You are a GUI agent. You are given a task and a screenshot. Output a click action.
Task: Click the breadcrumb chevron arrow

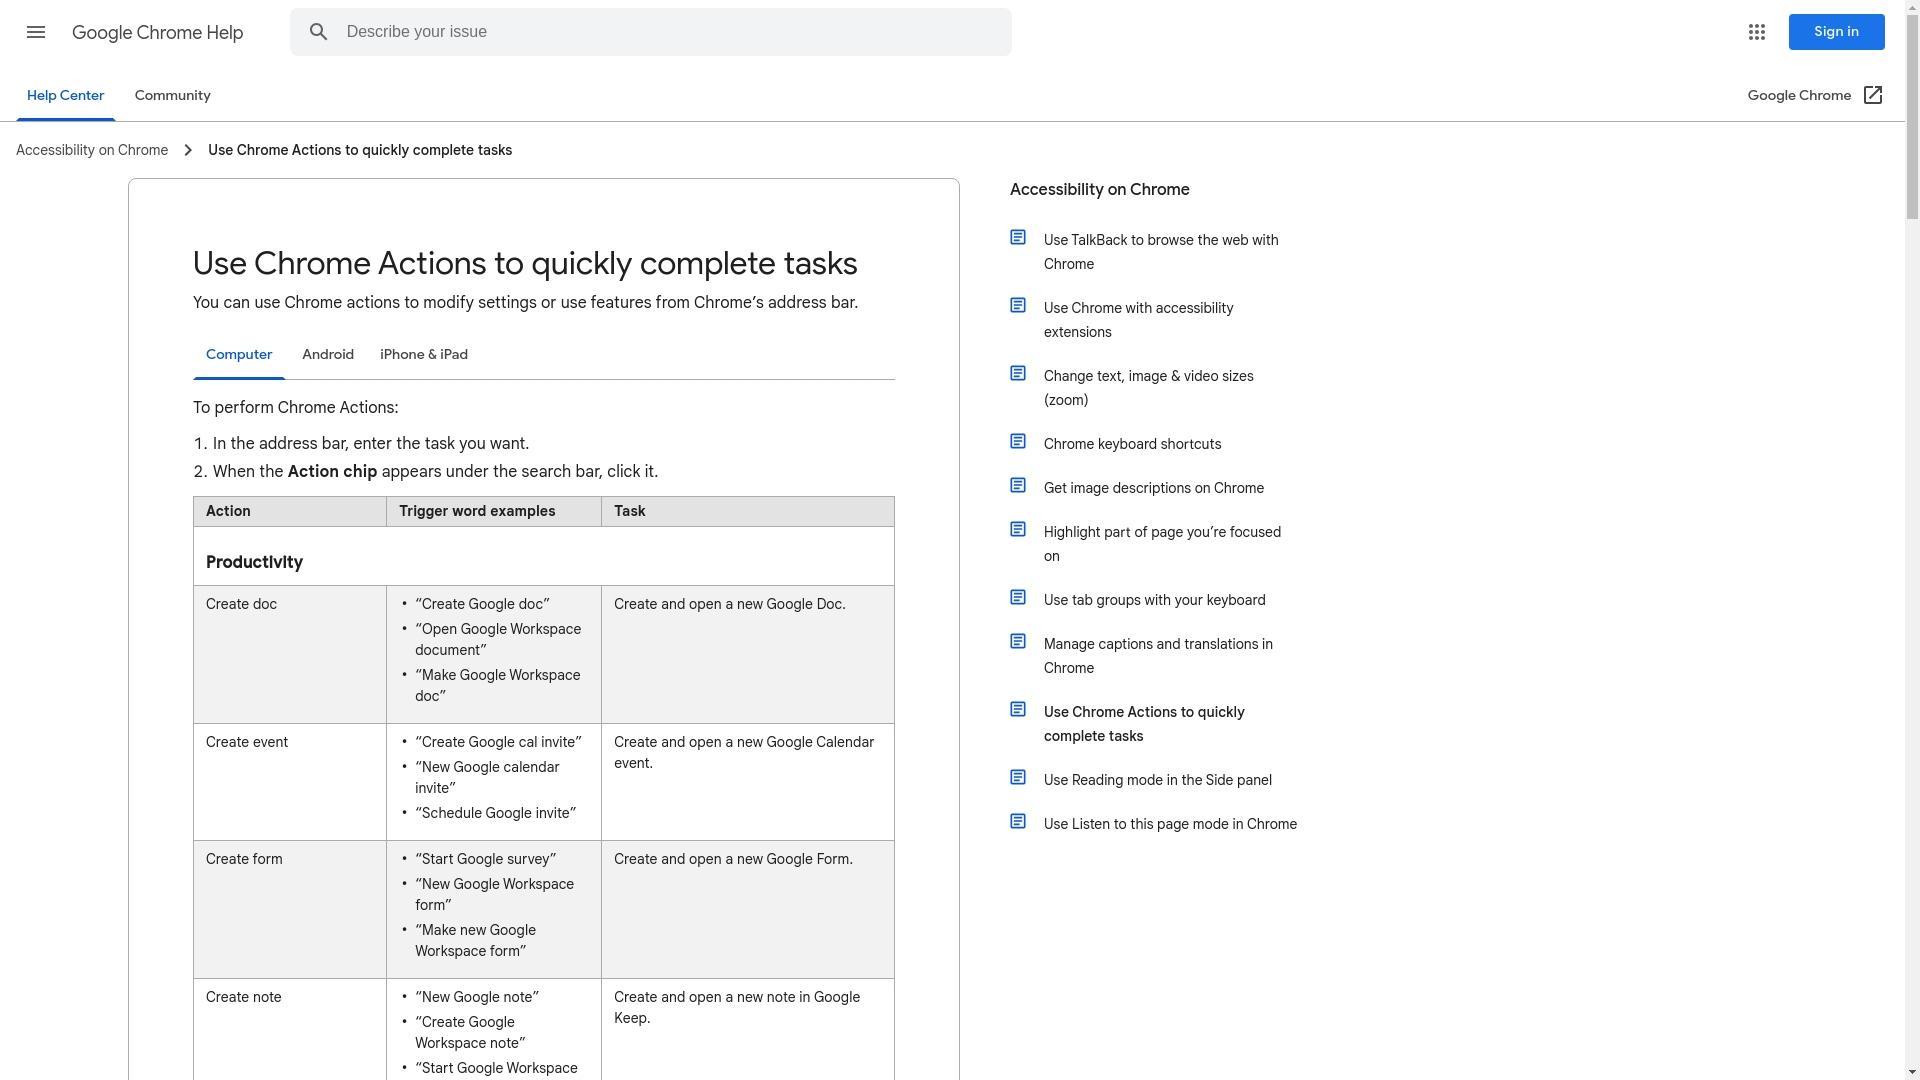(188, 150)
